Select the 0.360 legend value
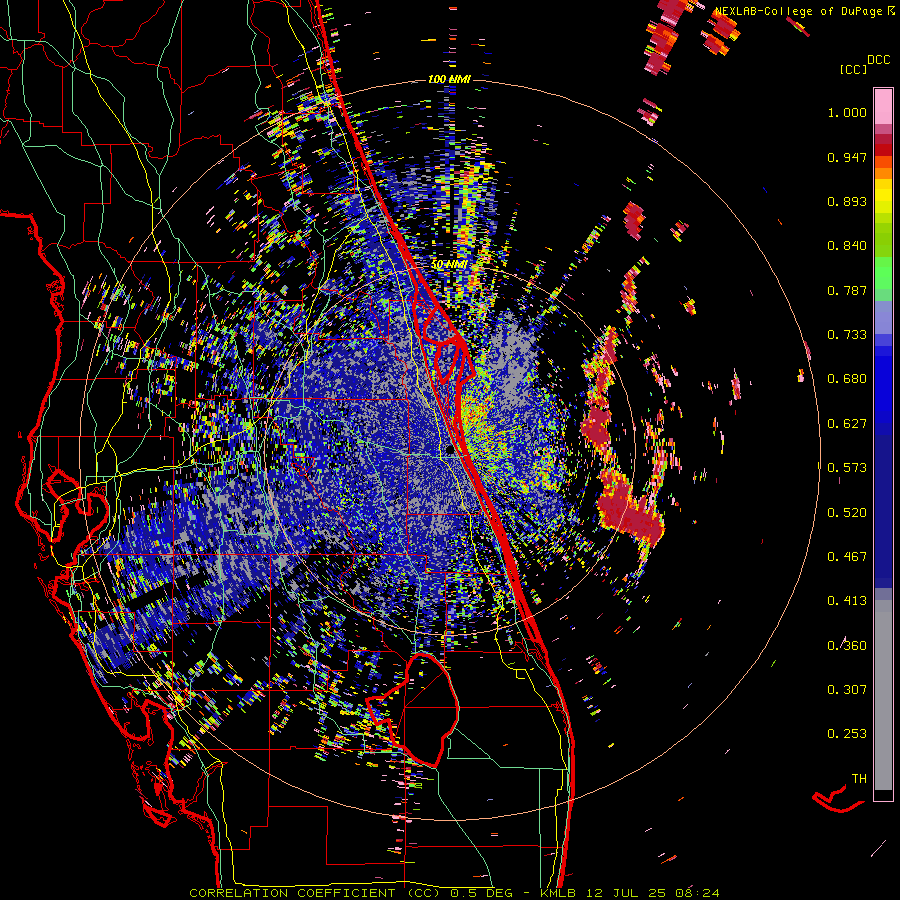 (x=847, y=646)
